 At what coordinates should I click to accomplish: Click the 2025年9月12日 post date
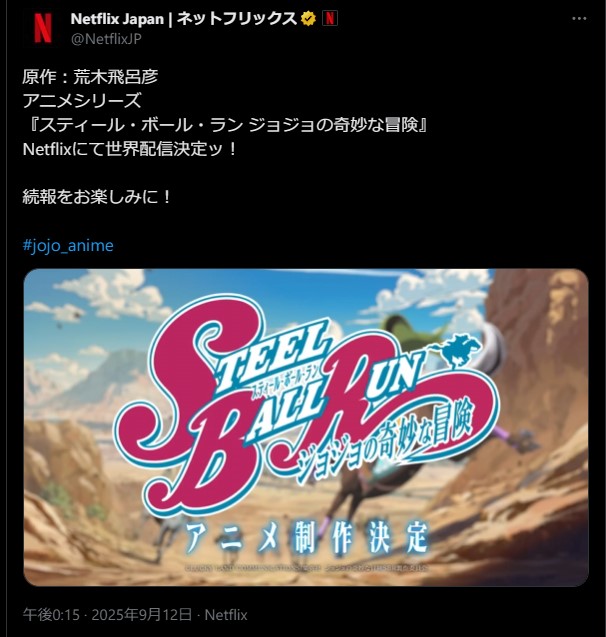[x=141, y=615]
